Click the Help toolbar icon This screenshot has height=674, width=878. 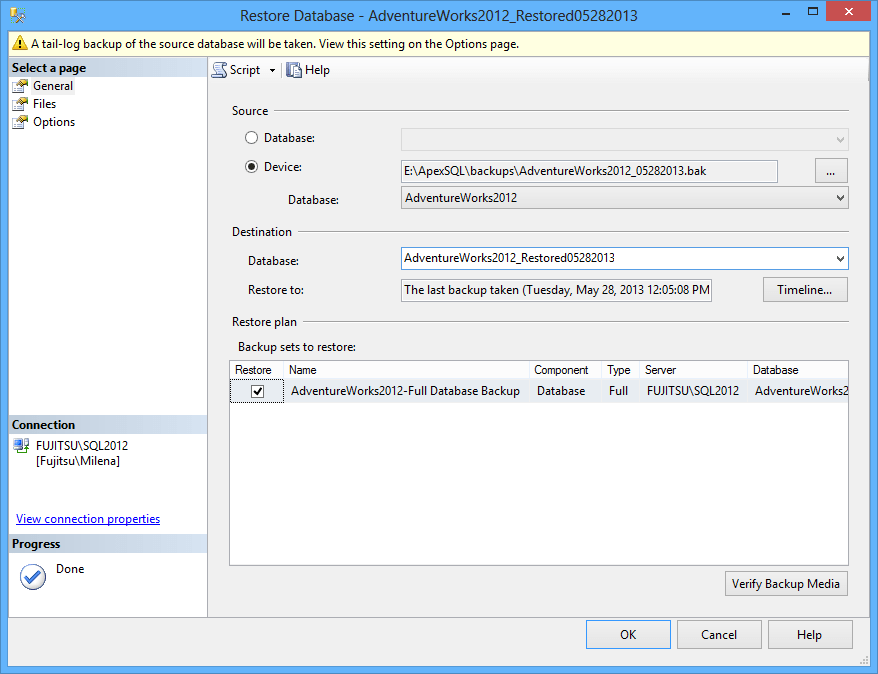[x=293, y=69]
